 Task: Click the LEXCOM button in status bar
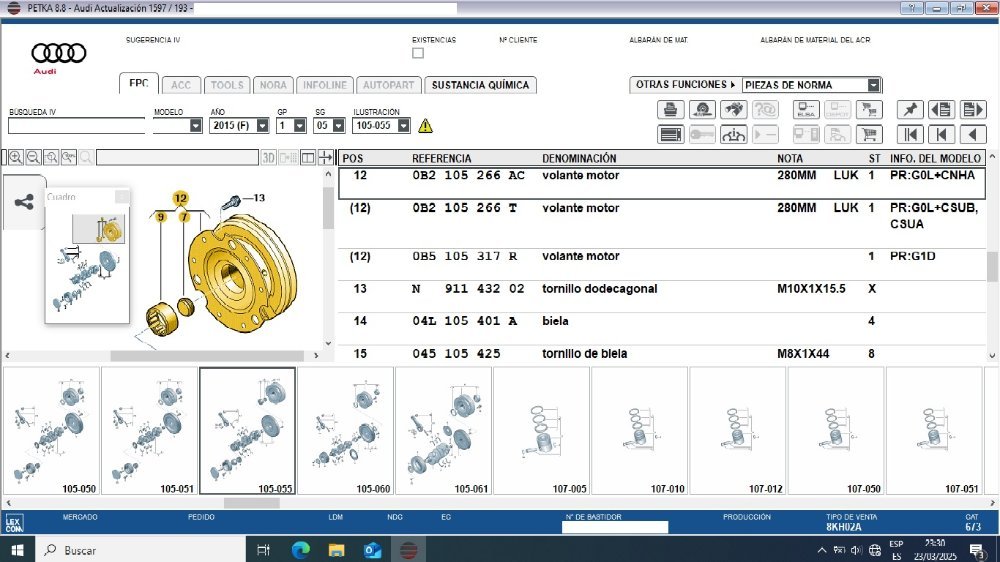pyautogui.click(x=14, y=524)
